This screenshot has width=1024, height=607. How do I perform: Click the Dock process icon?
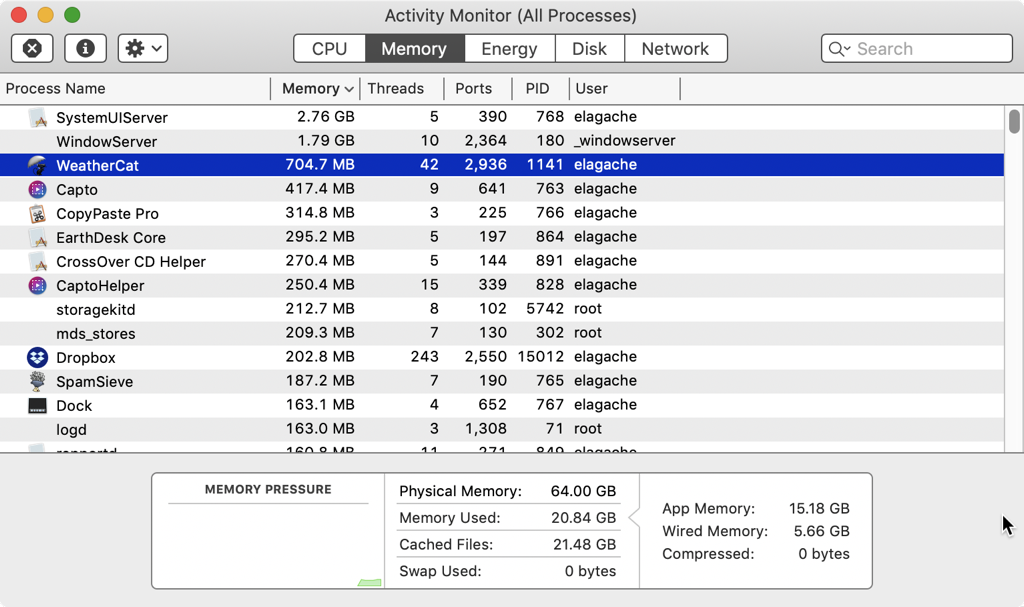[38, 406]
